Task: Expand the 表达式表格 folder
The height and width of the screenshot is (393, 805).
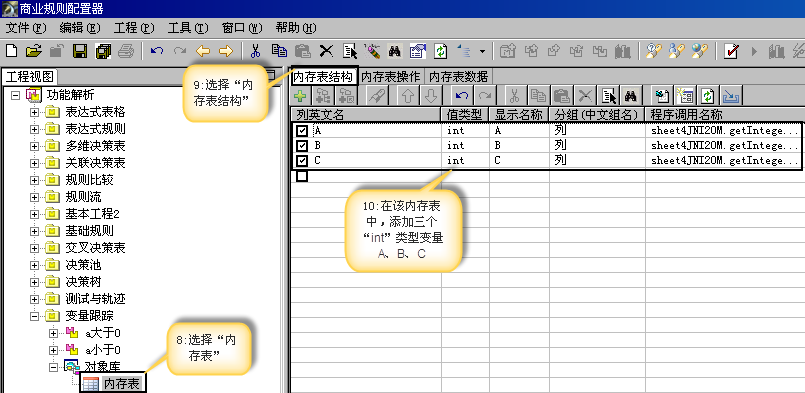Action: (34, 112)
